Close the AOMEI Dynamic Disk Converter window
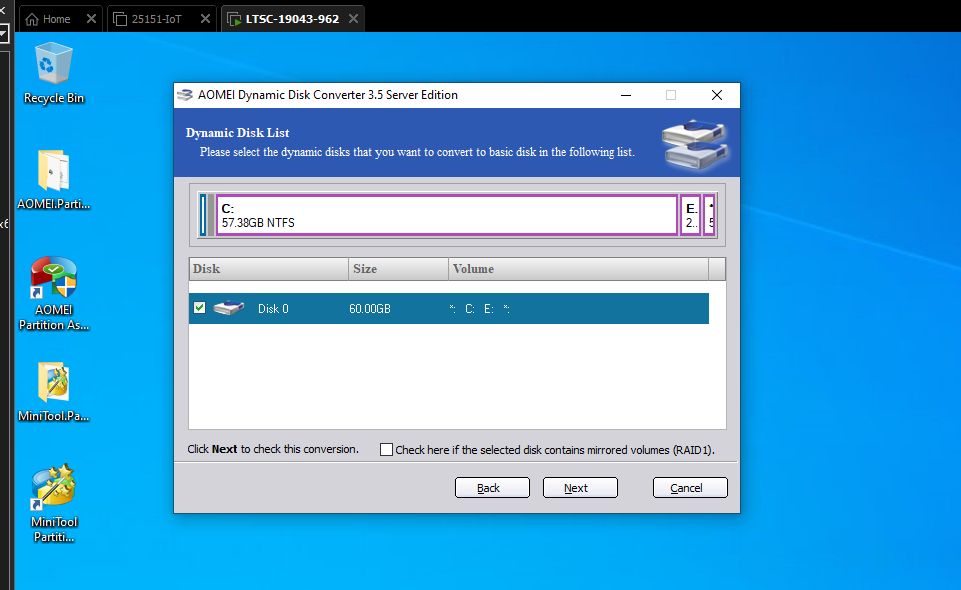The image size is (961, 590). (x=716, y=95)
